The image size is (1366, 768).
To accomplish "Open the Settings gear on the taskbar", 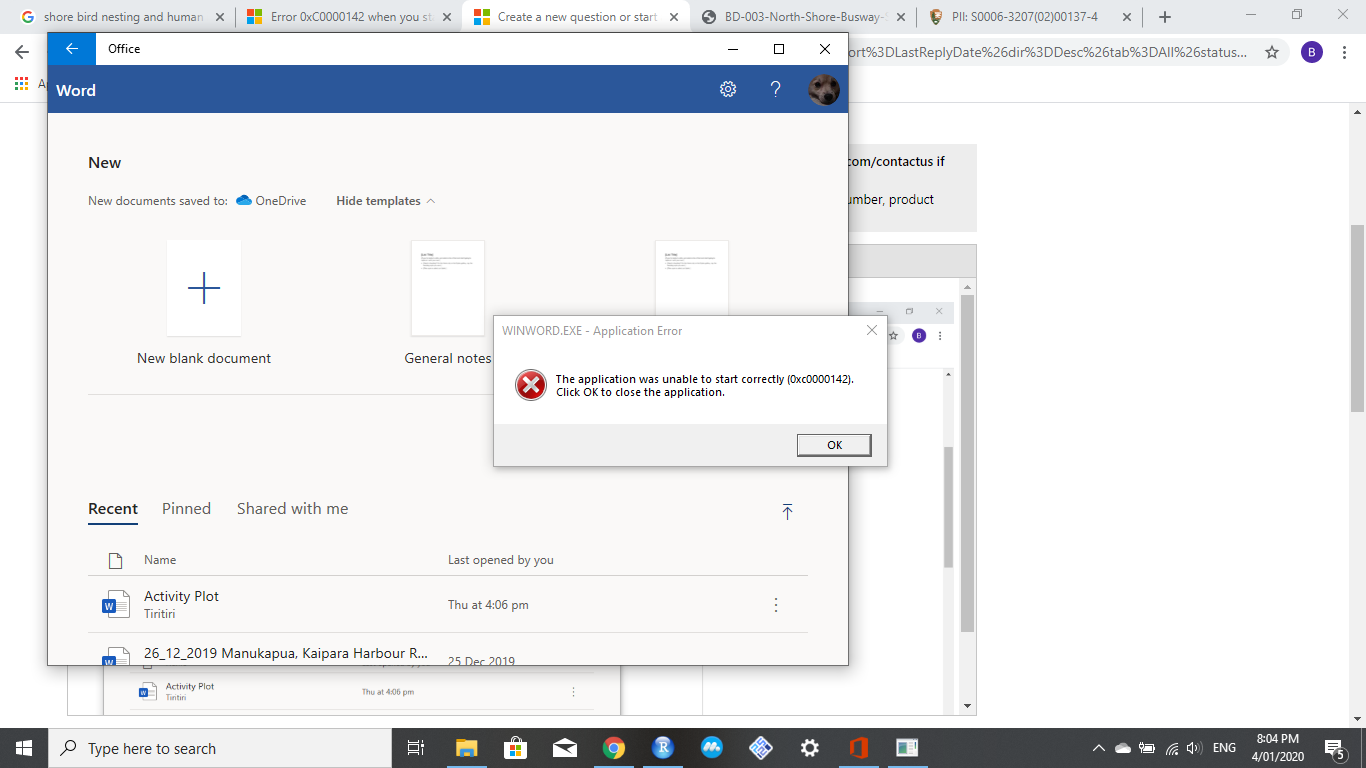I will tap(810, 748).
